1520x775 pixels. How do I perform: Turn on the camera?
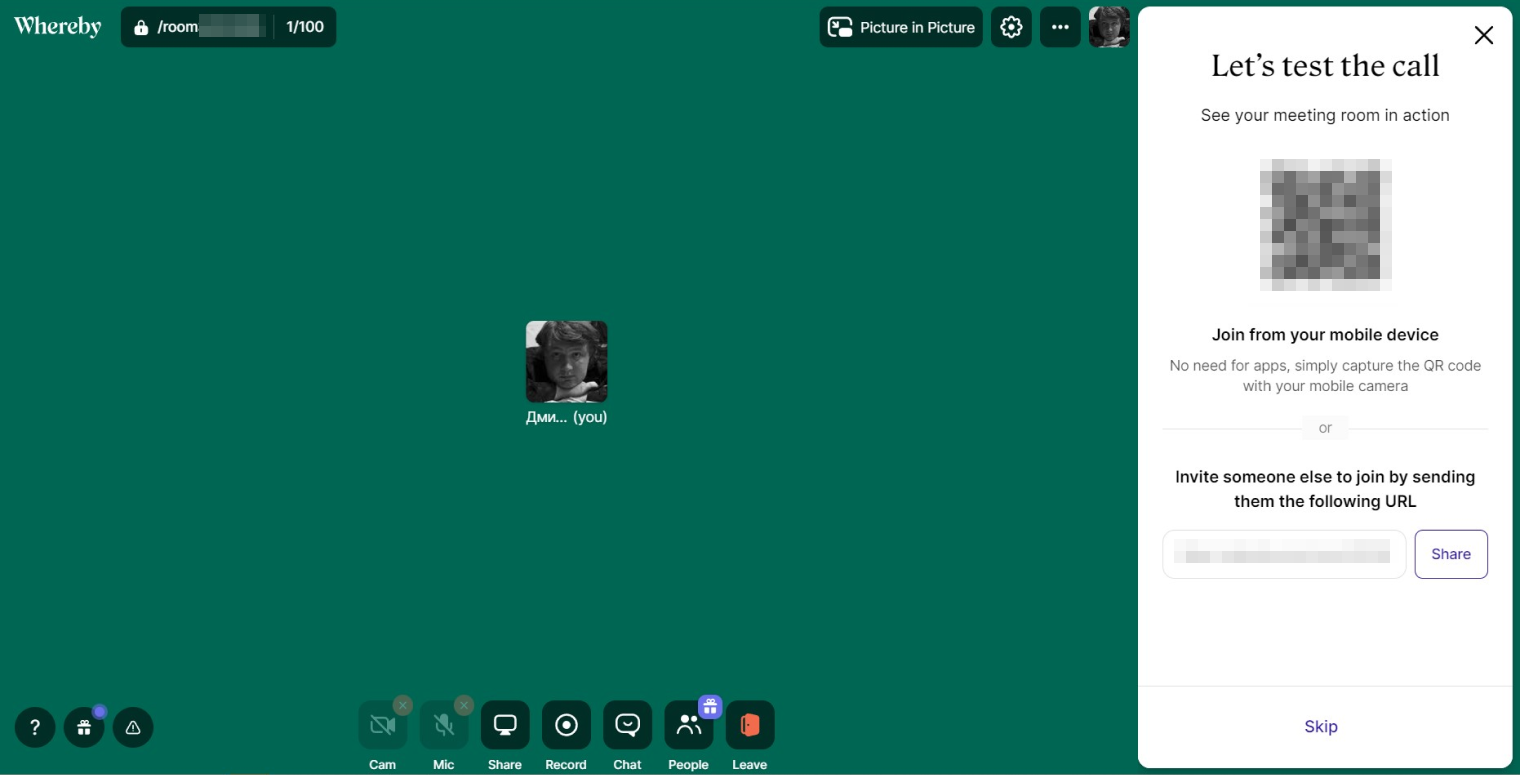383,725
